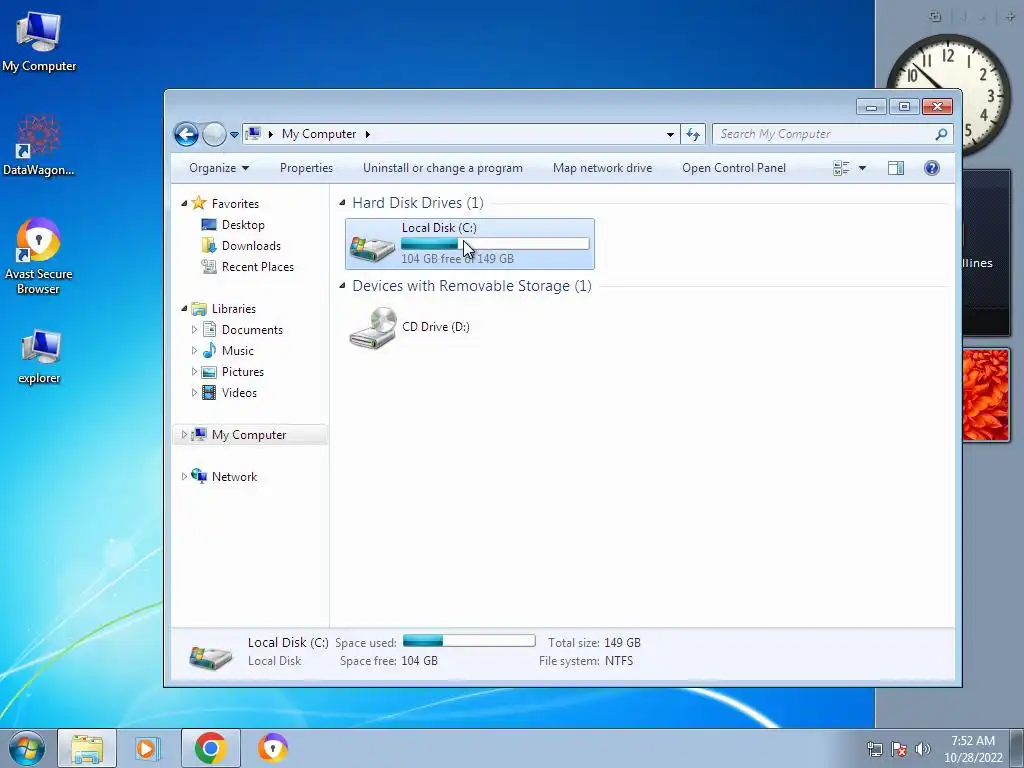This screenshot has height=768, width=1024.
Task: Select the Documents library
Action: 252,330
